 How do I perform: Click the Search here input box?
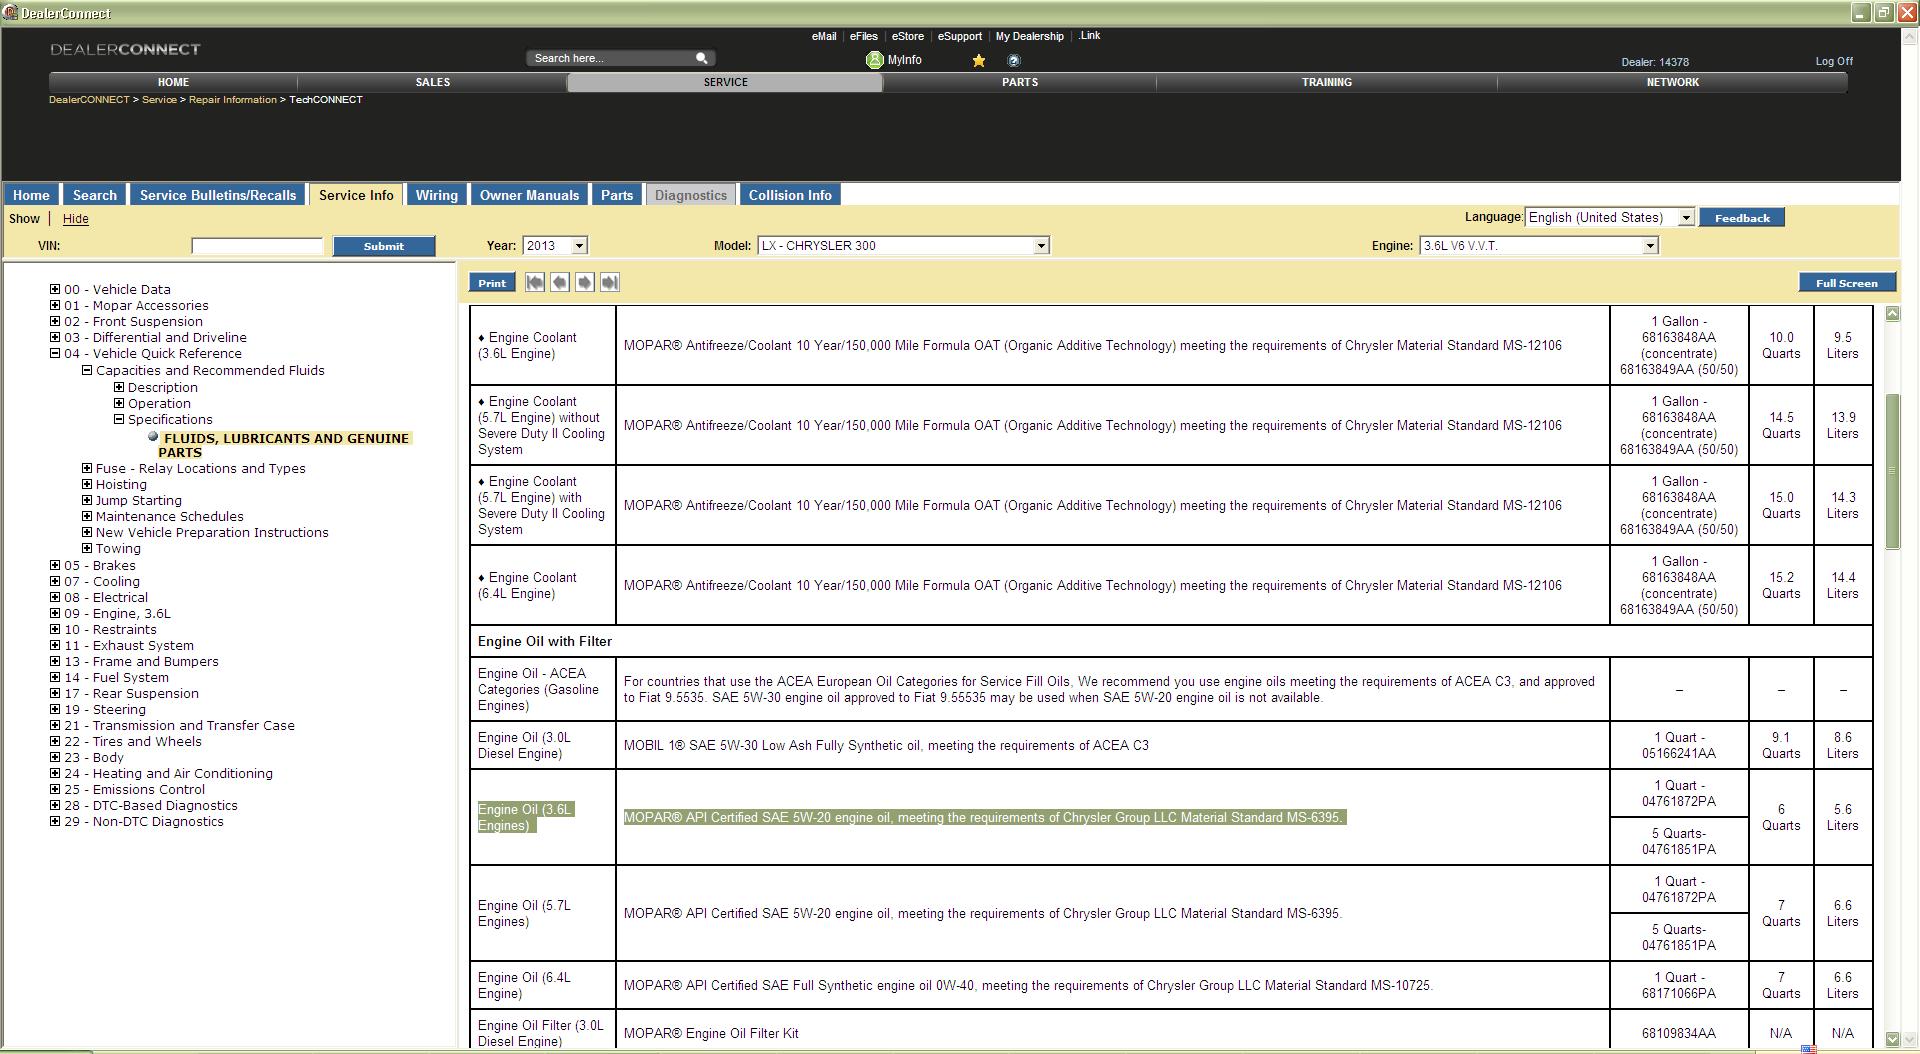click(610, 58)
